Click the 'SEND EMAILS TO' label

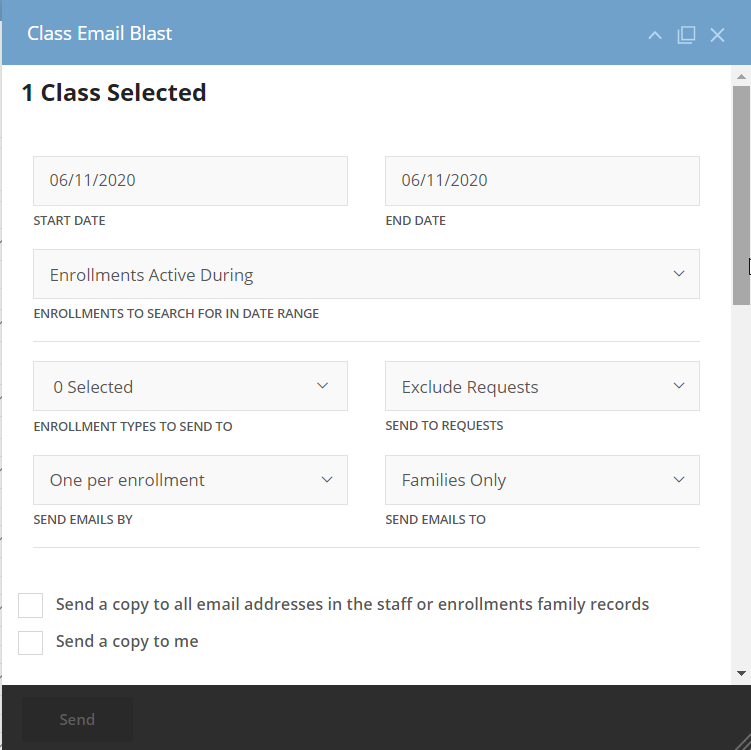click(435, 519)
